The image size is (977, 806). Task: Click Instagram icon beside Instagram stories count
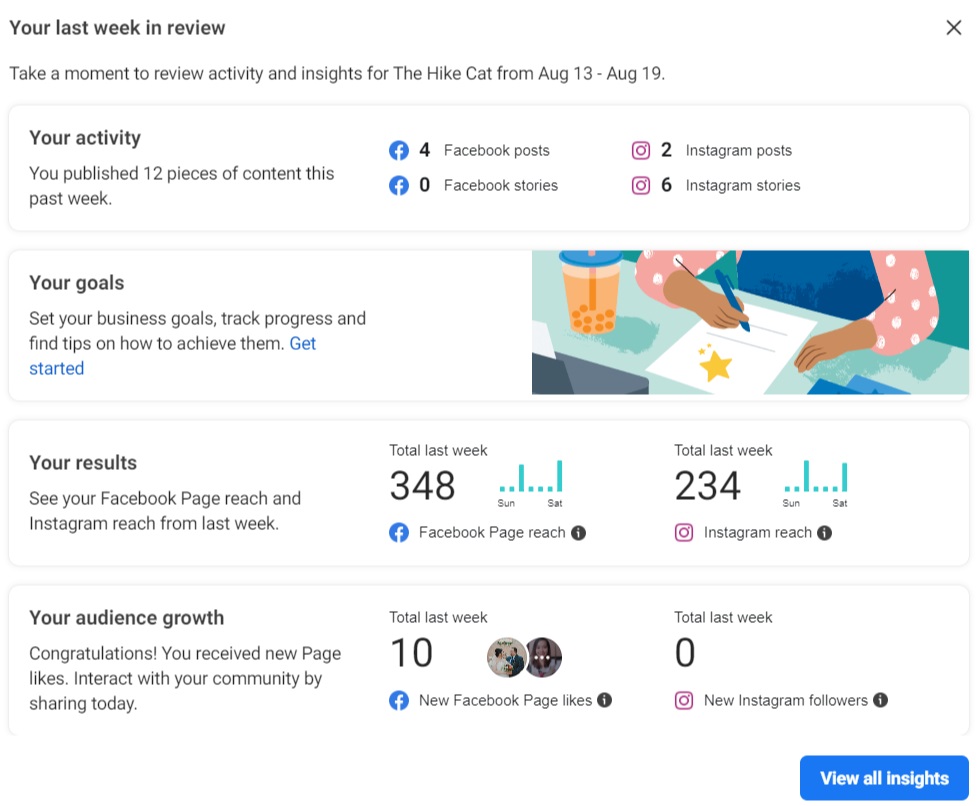coord(641,186)
